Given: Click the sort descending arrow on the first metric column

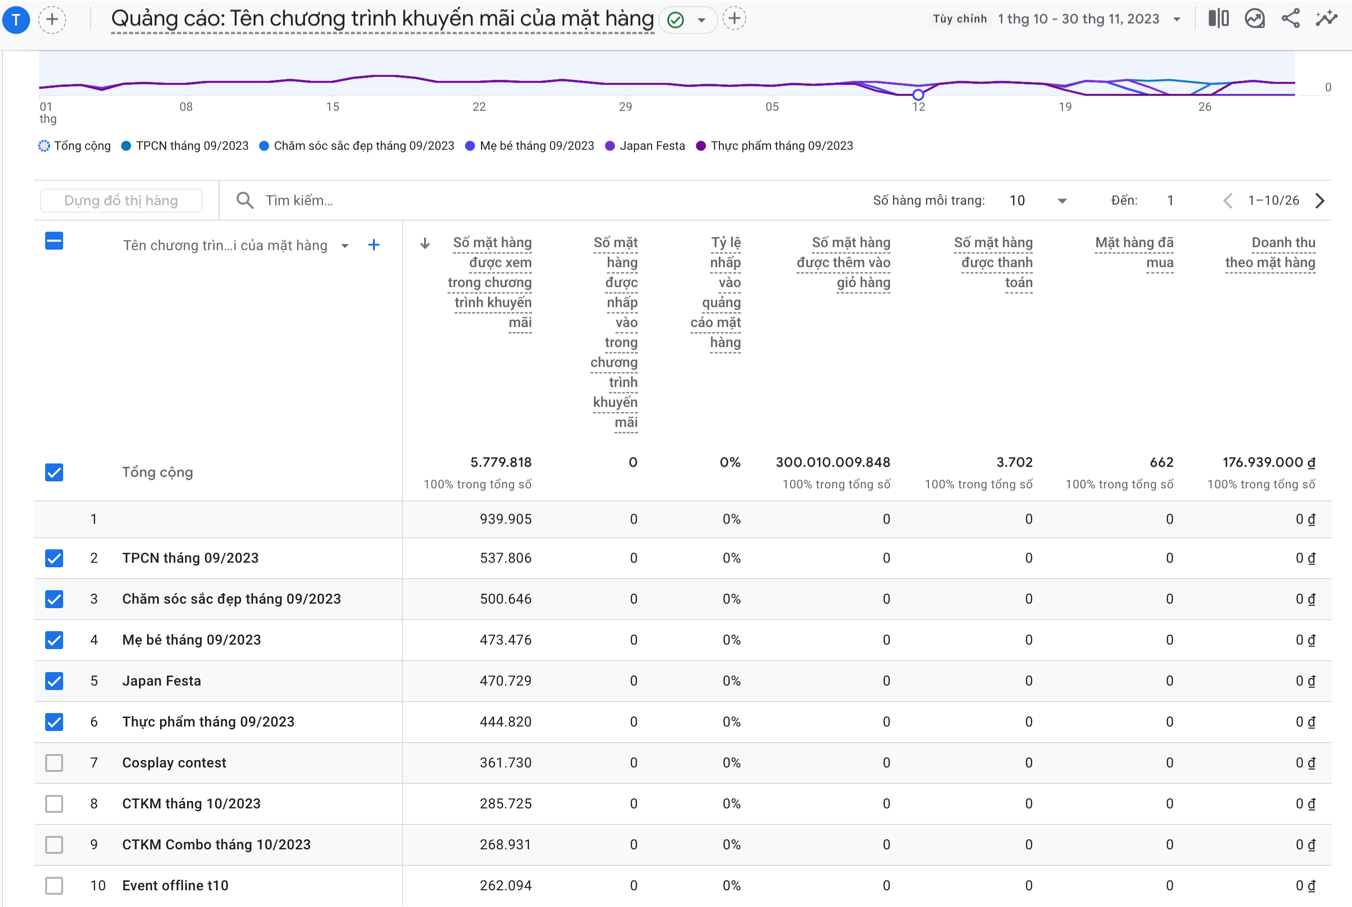Looking at the screenshot, I should (x=425, y=243).
